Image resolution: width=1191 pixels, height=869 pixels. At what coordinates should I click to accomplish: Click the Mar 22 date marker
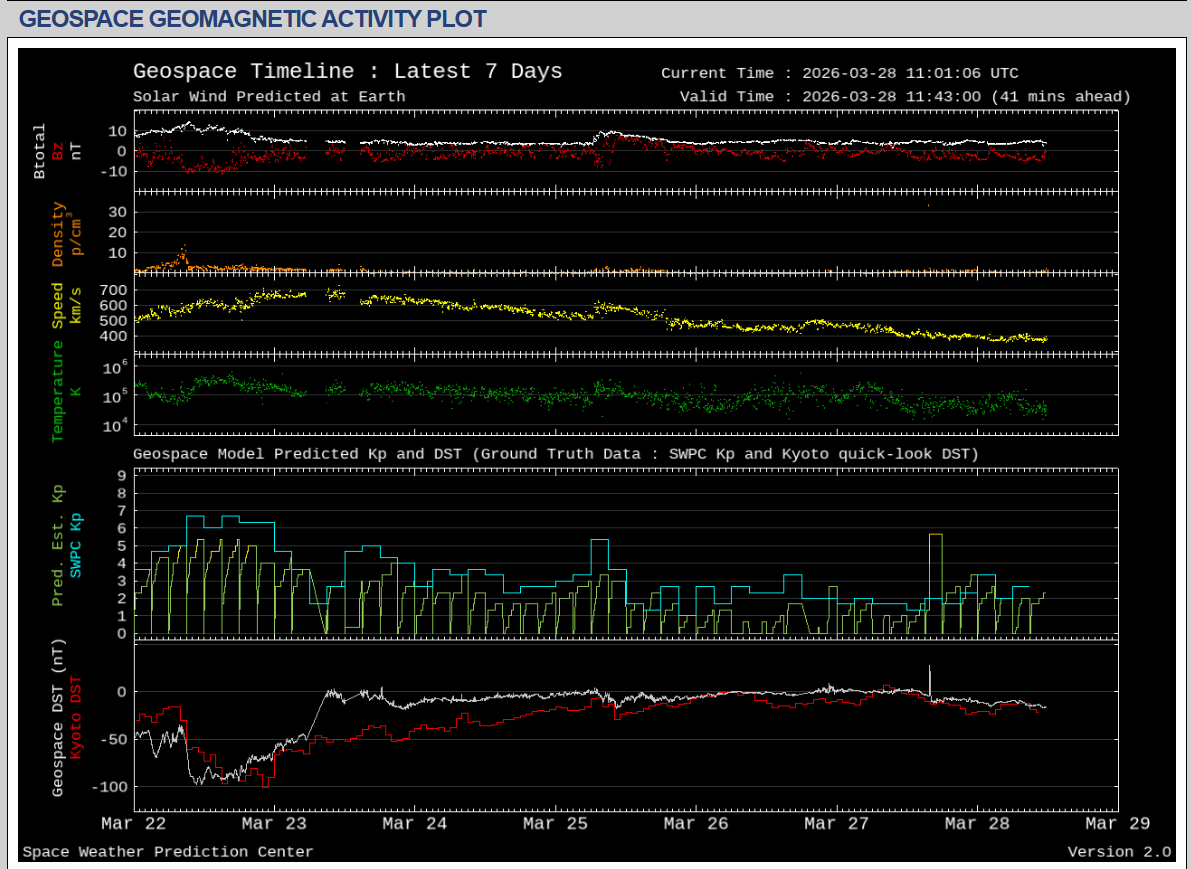pyautogui.click(x=134, y=824)
